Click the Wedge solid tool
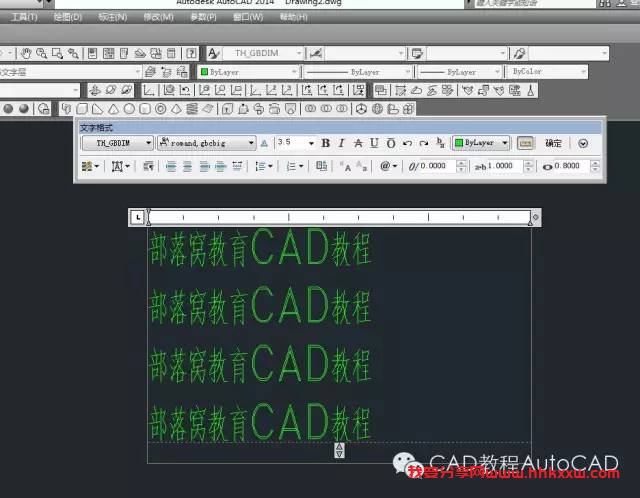 pyautogui.click(x=98, y=109)
